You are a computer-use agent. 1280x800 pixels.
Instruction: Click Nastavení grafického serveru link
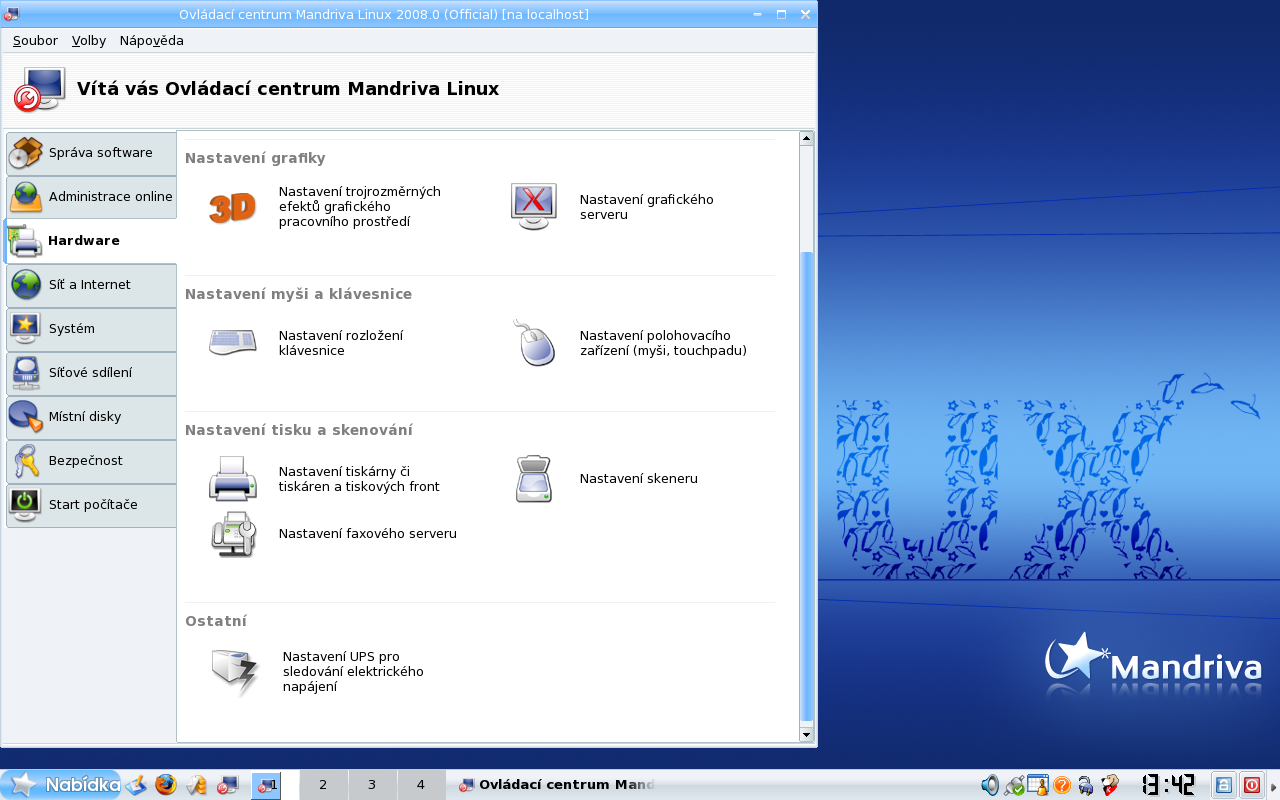(646, 207)
